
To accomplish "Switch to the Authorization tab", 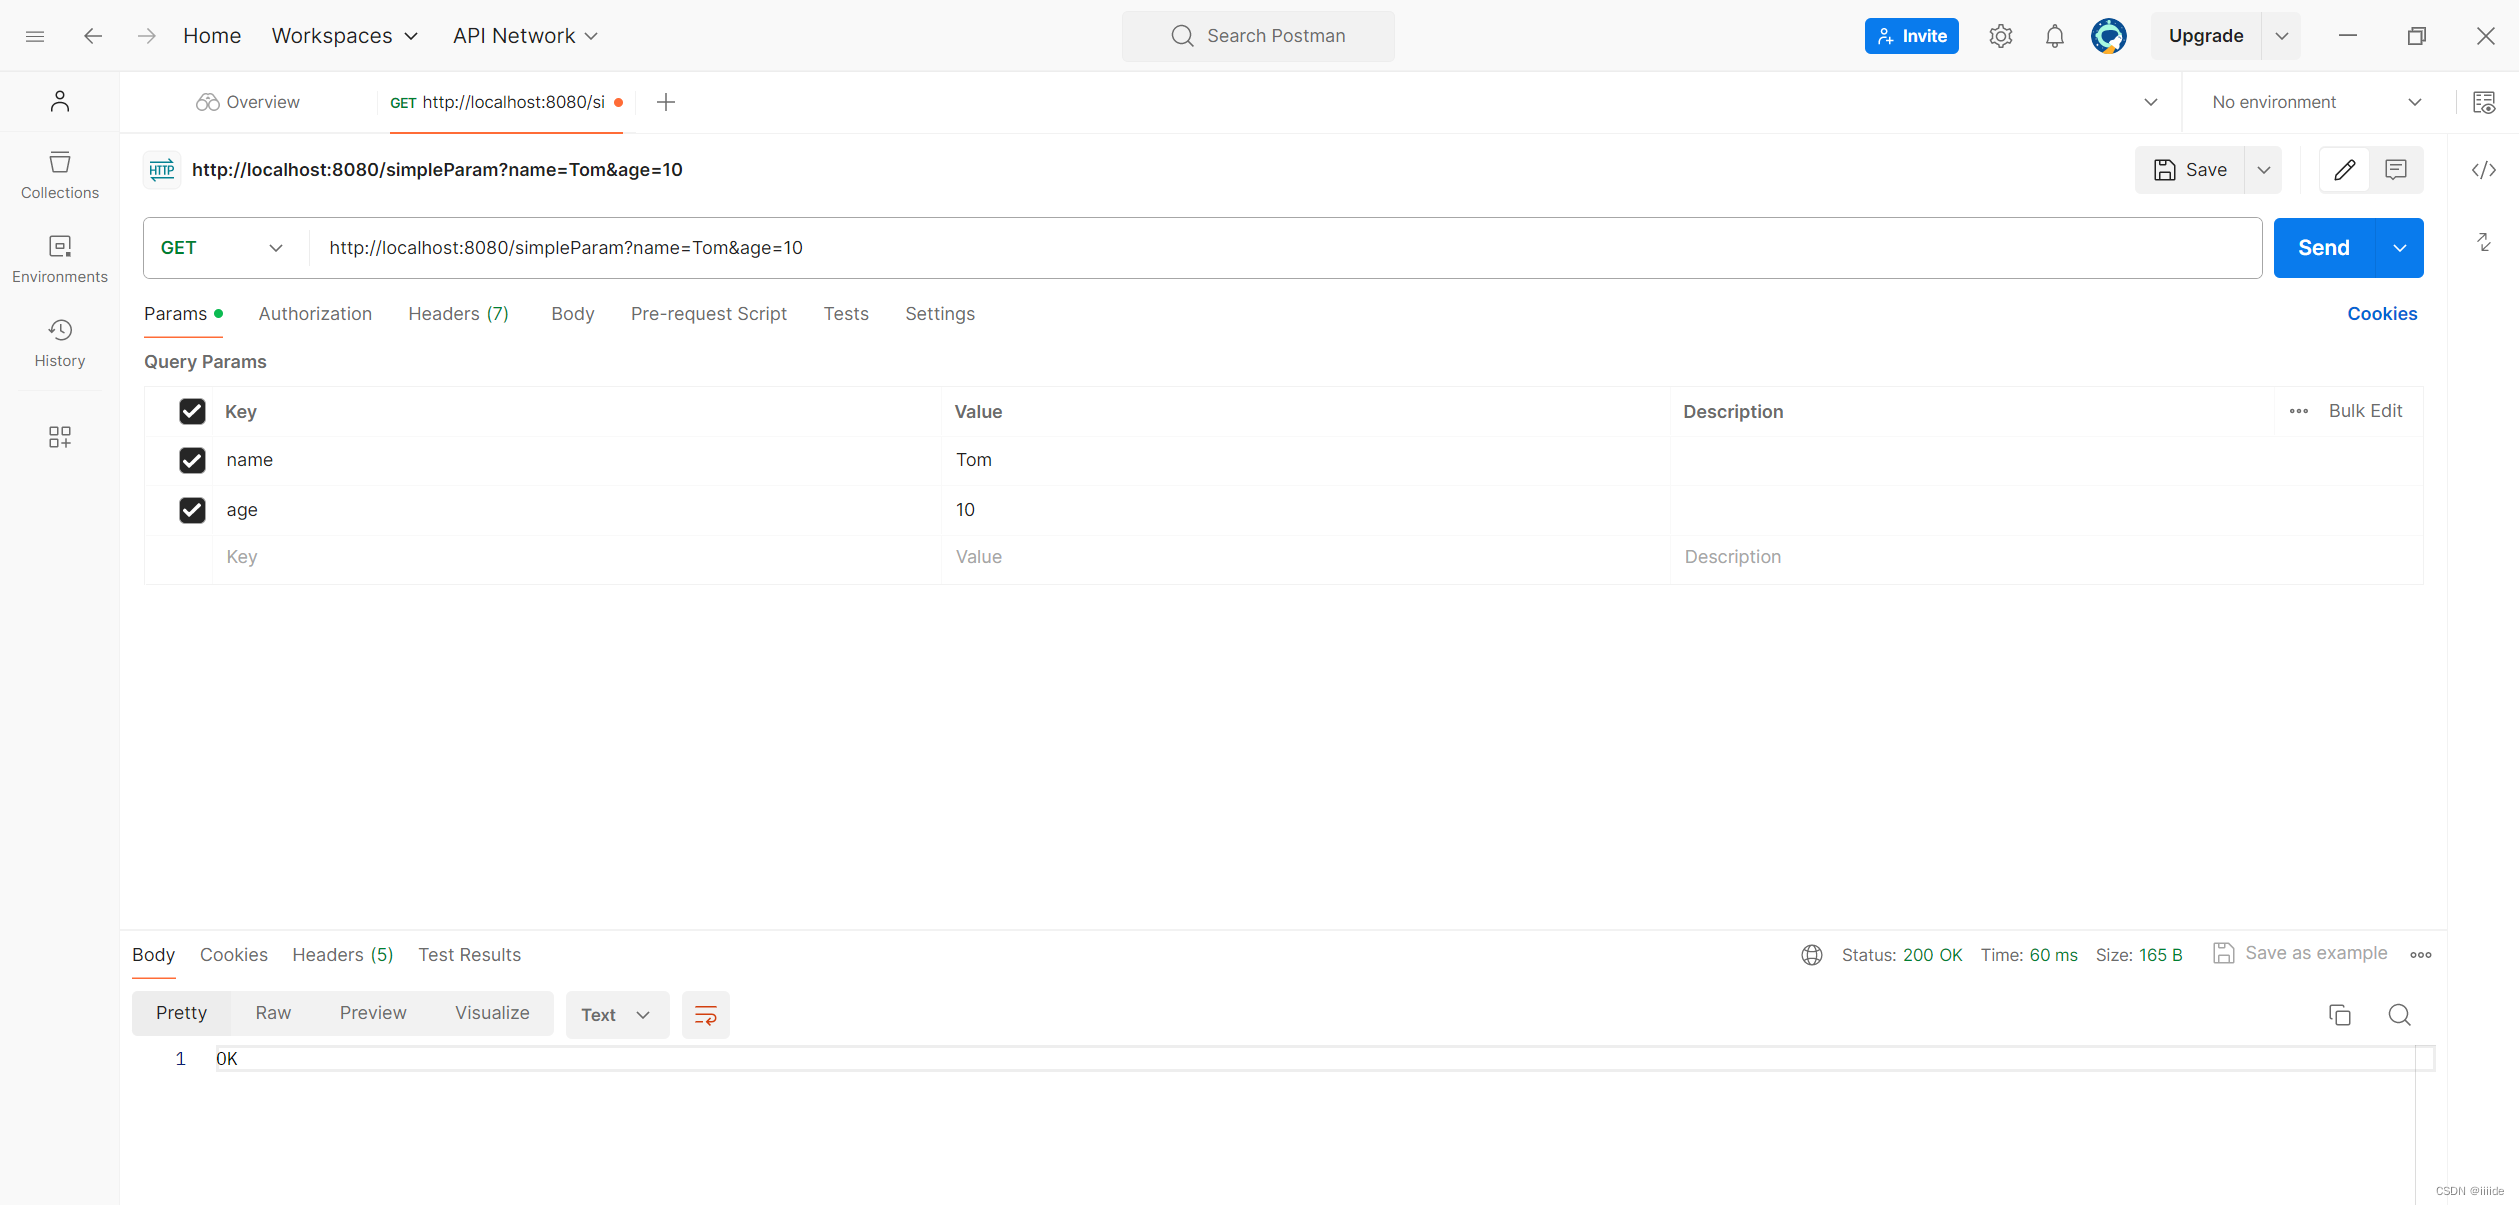I will pyautogui.click(x=315, y=314).
